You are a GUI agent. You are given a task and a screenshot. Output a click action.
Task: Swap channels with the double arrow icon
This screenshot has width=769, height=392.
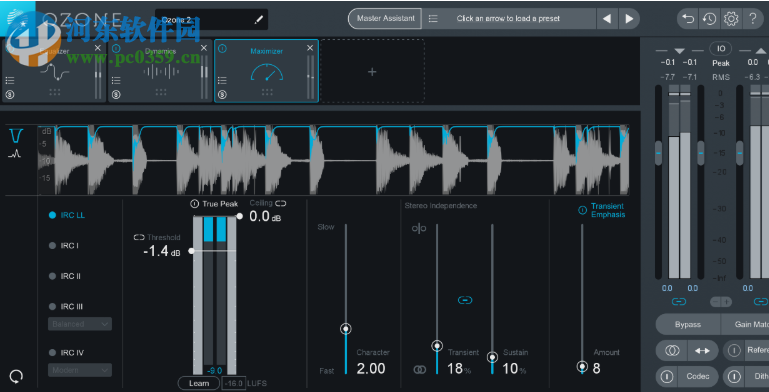point(702,350)
